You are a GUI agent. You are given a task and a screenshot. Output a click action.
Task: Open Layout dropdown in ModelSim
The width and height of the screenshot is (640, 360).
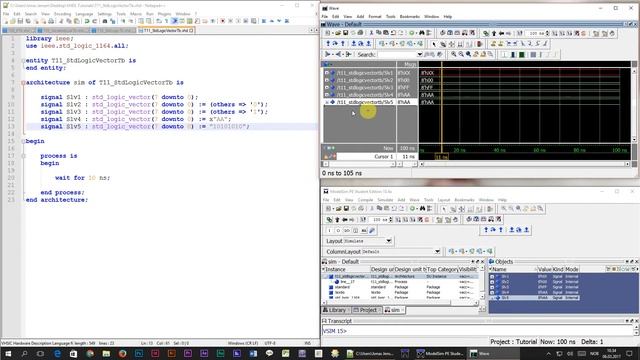(x=389, y=241)
